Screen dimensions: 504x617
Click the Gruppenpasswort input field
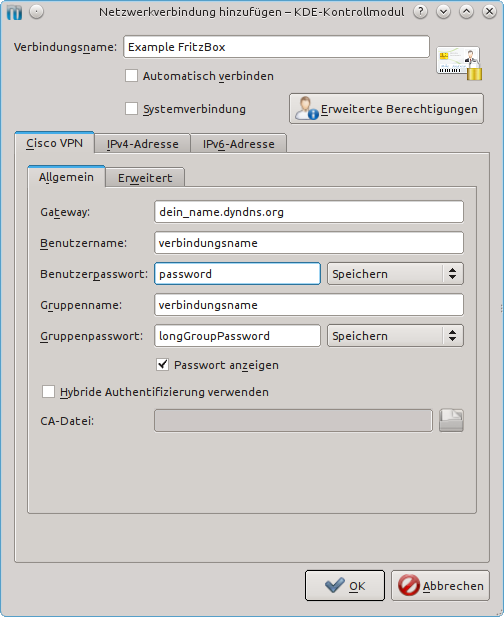(x=237, y=336)
